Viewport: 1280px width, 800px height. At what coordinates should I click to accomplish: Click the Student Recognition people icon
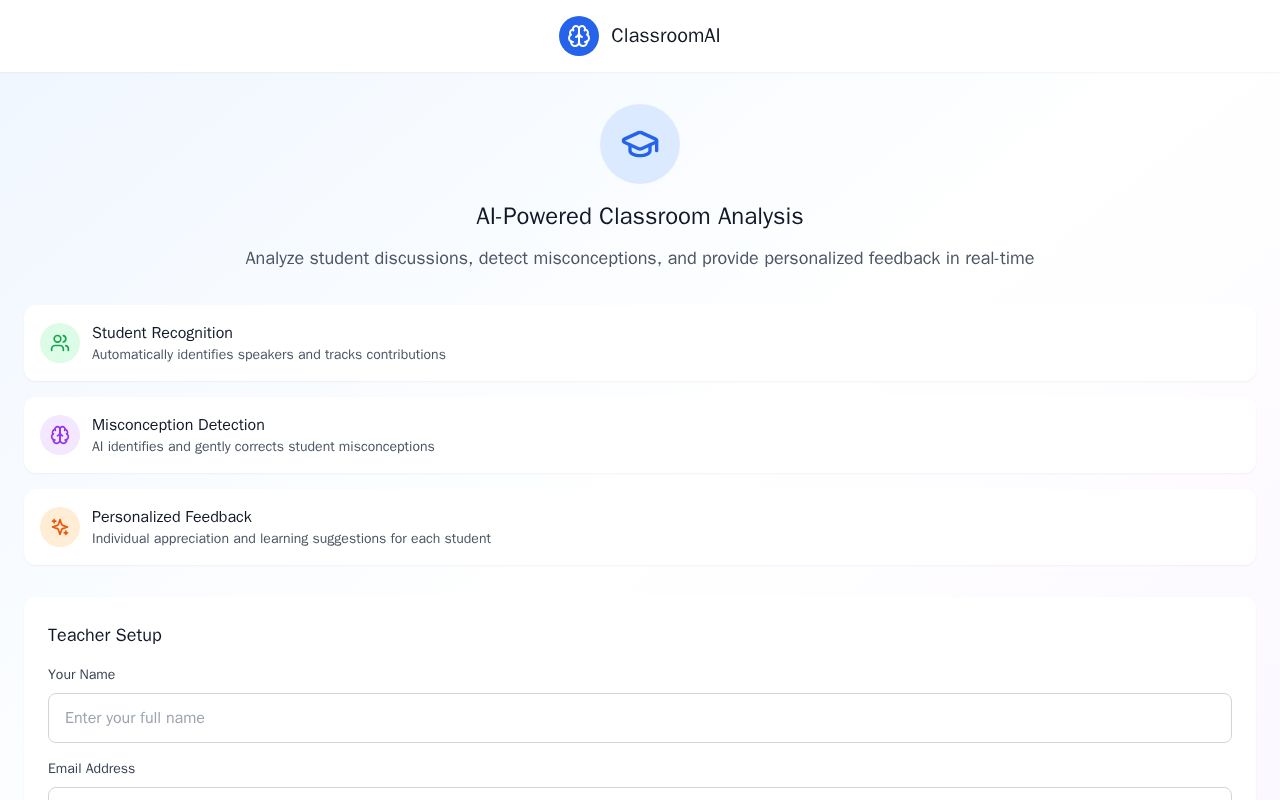pyautogui.click(x=60, y=343)
